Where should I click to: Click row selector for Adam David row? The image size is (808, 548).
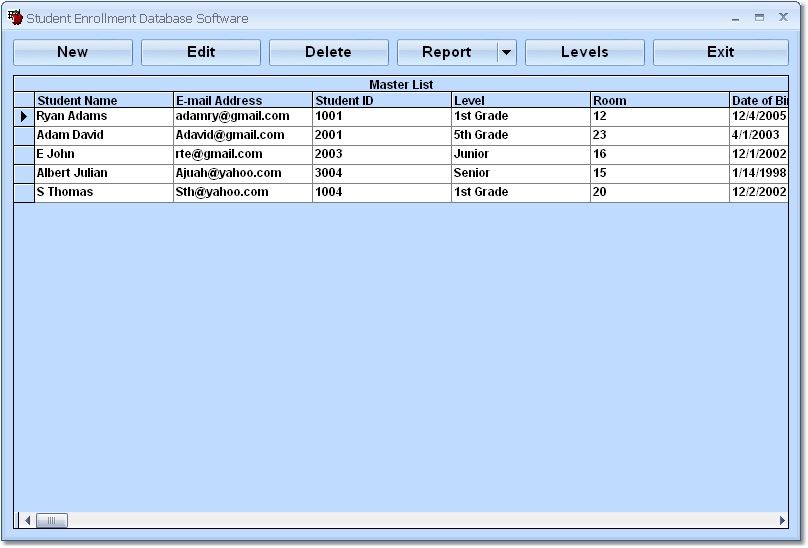pyautogui.click(x=24, y=136)
